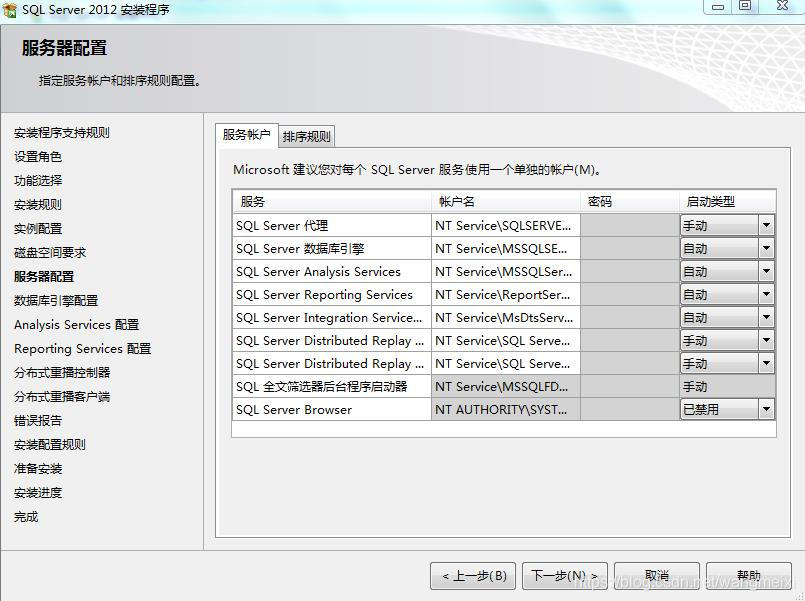805x601 pixels.
Task: Select Reporting Services 配置 step in sidebar
Action: [x=83, y=348]
